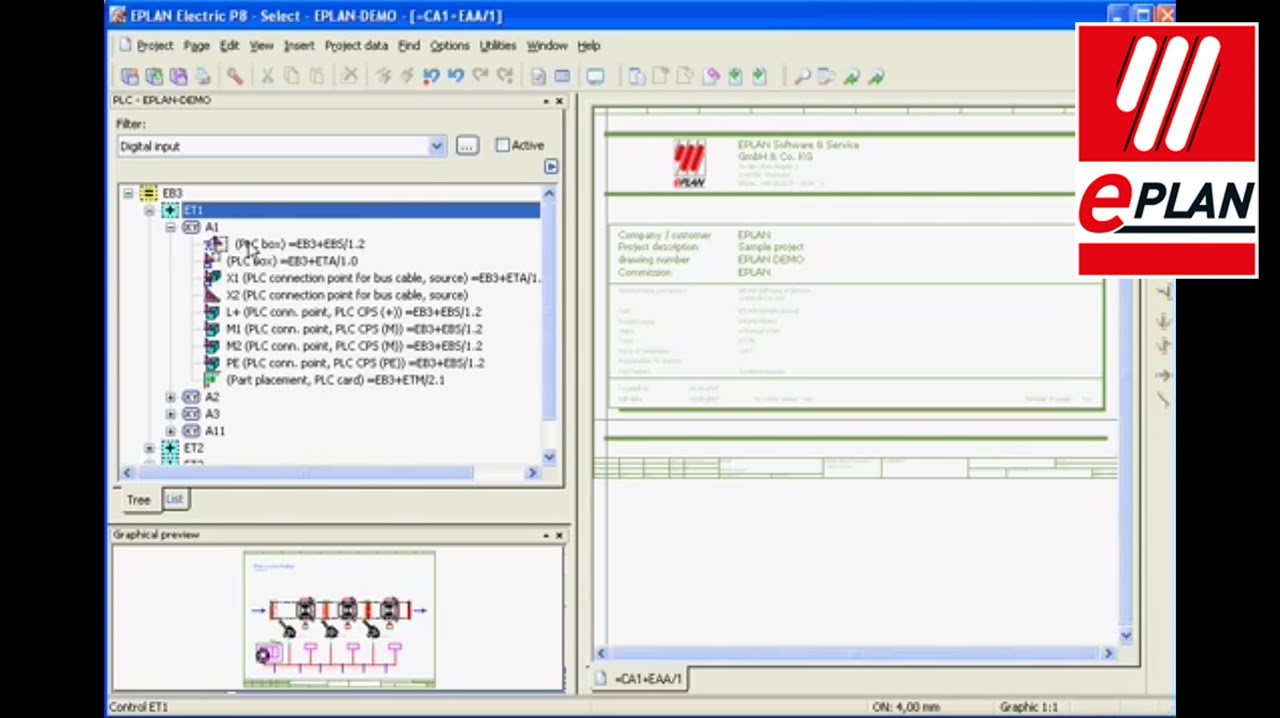Collapse the ET1 tree node
The image size is (1280, 718).
(149, 210)
